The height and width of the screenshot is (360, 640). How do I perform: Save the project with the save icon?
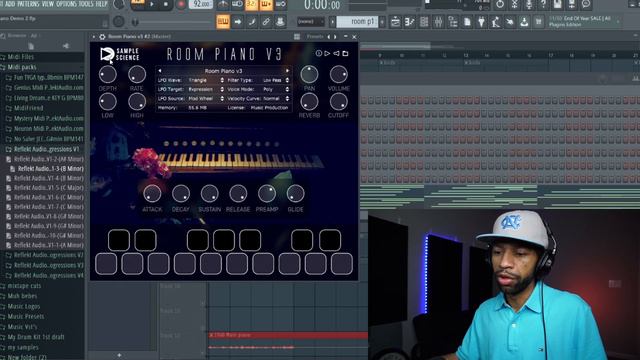(558, 4)
